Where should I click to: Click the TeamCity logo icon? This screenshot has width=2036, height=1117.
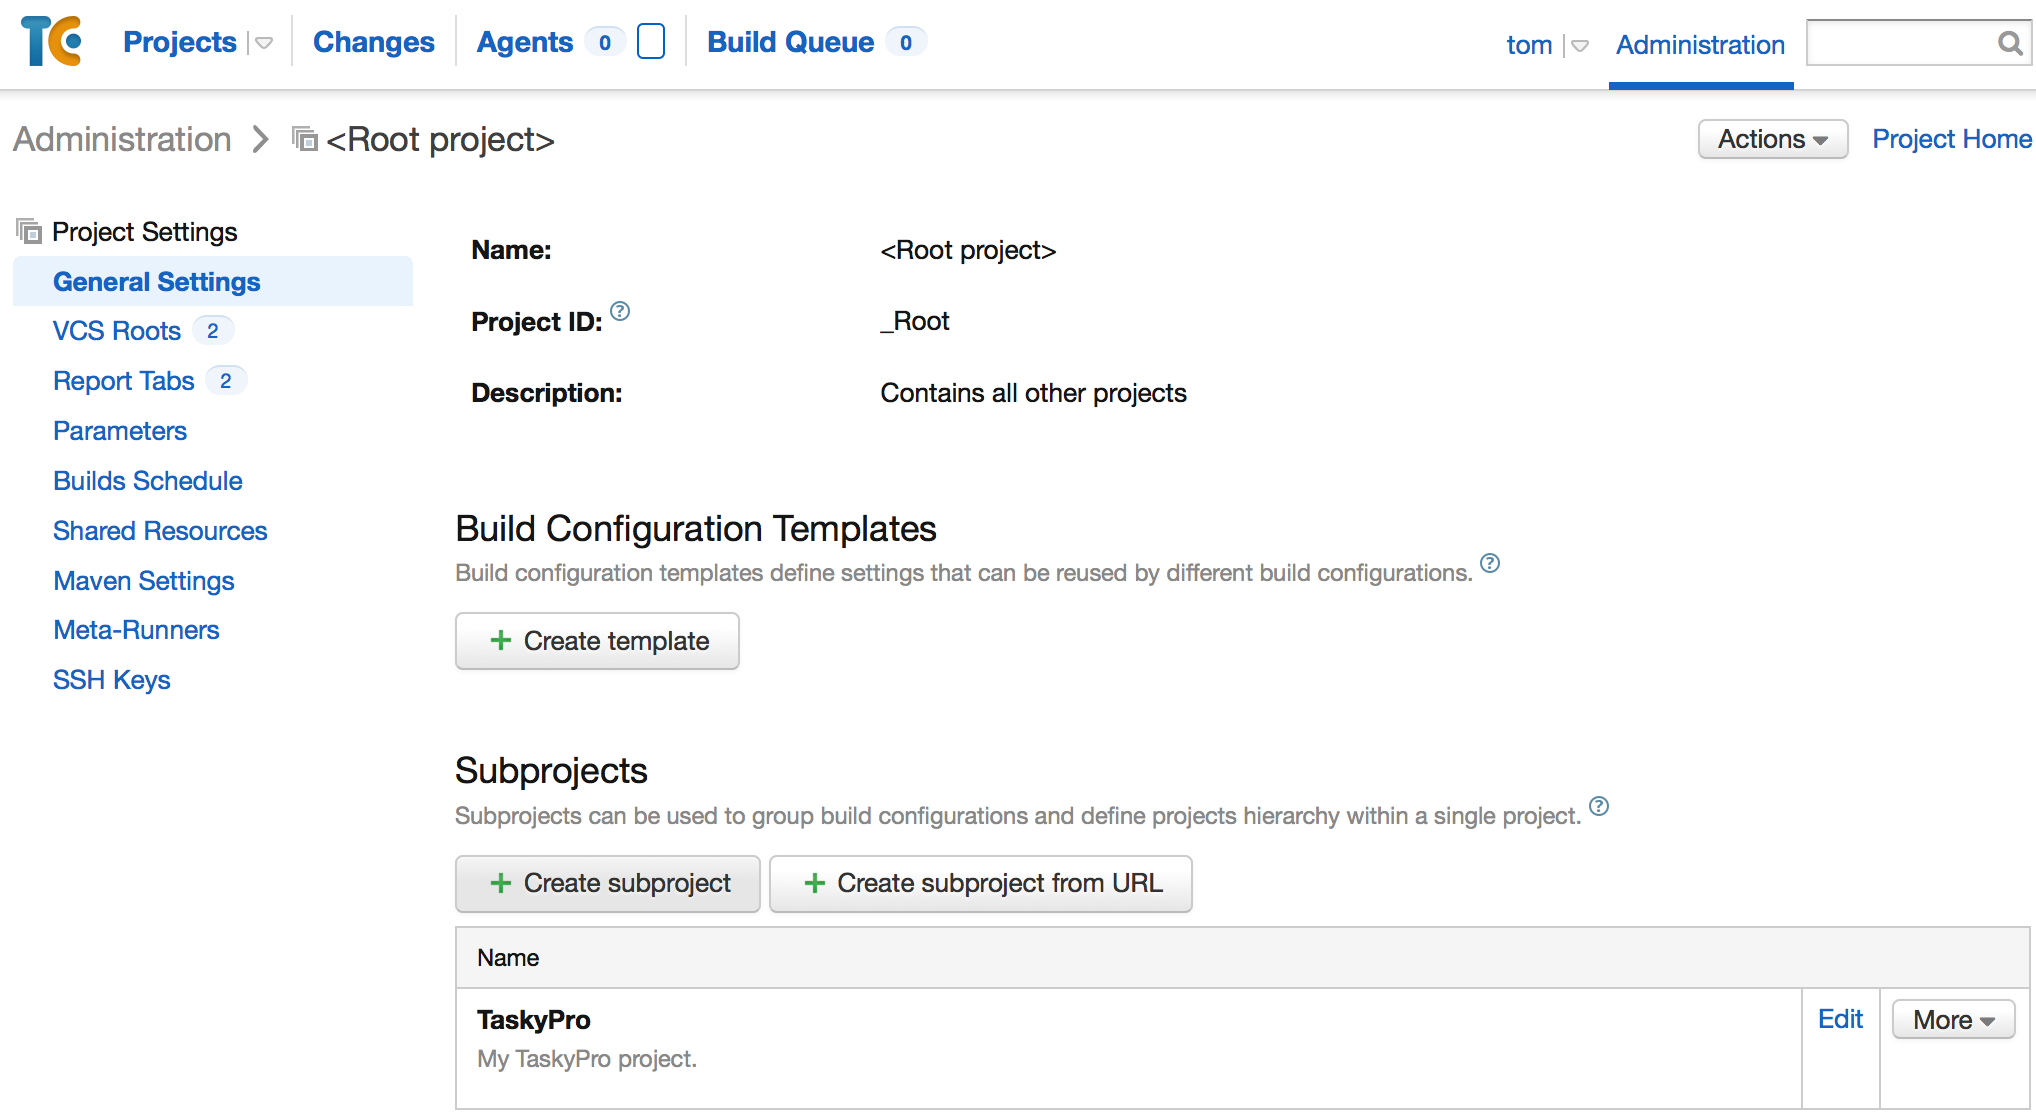[x=51, y=41]
